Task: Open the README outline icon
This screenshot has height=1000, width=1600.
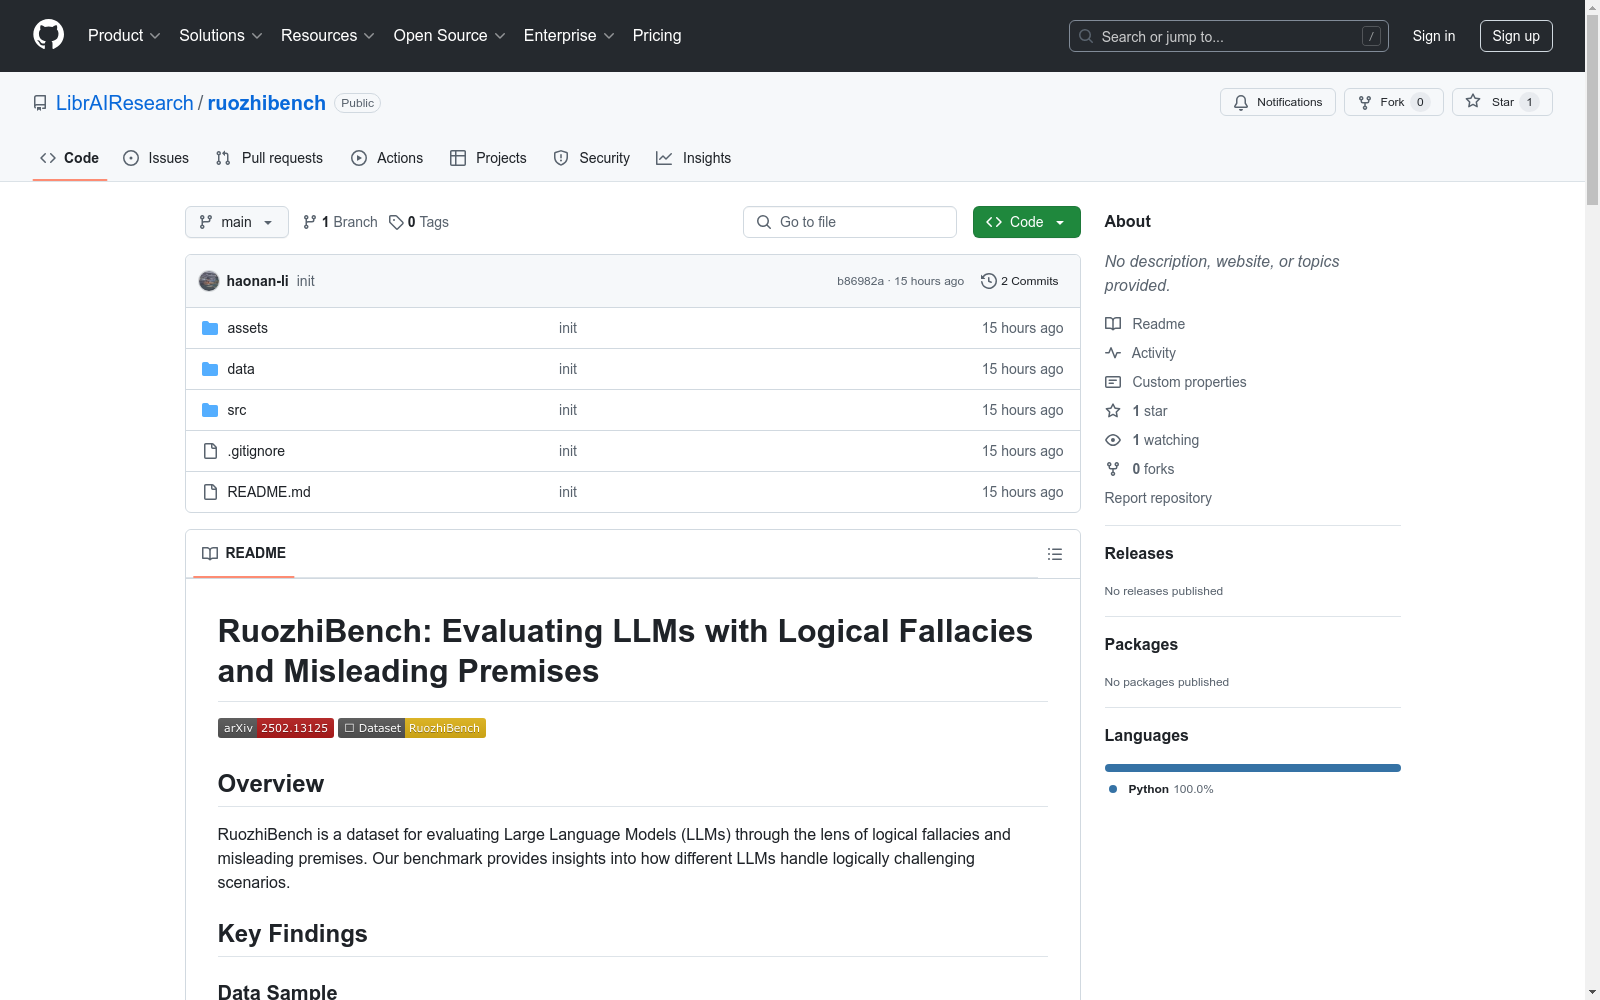Action: click(x=1054, y=554)
